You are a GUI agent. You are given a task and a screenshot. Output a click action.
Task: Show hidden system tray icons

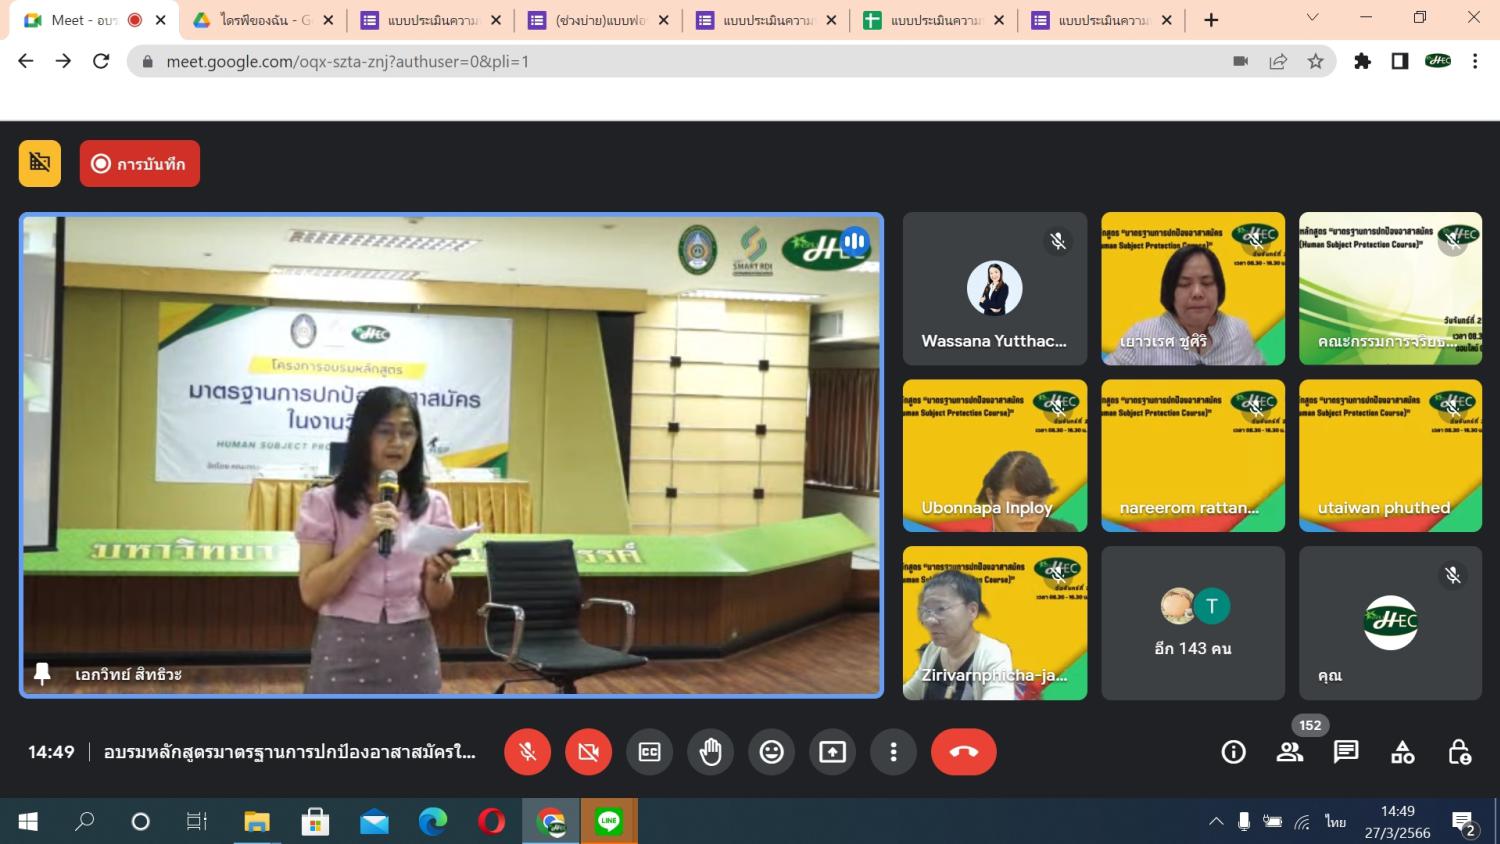[1216, 822]
